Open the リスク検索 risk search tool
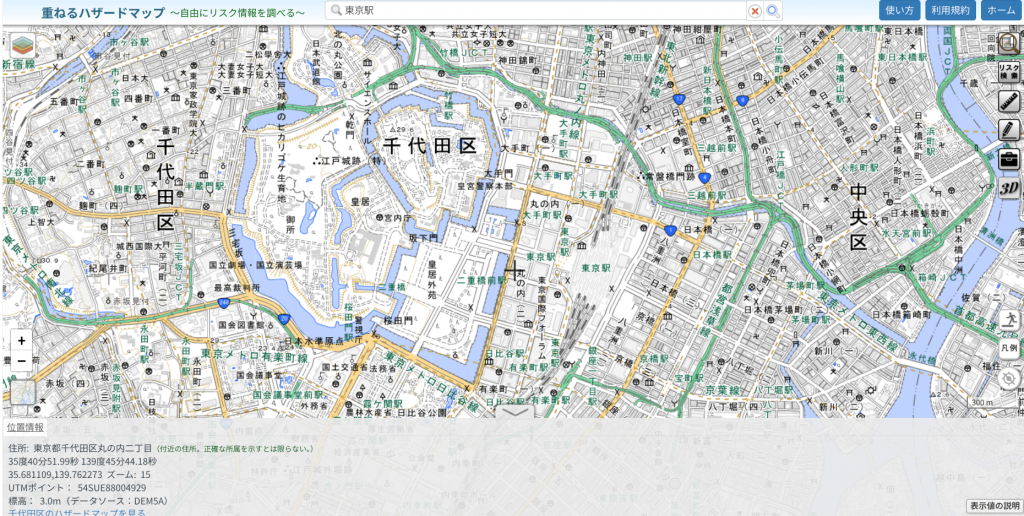 point(1008,72)
